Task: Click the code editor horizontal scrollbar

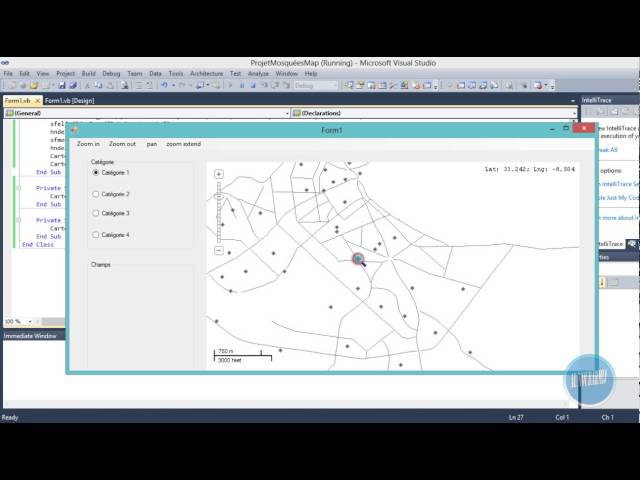Action: (x=51, y=322)
